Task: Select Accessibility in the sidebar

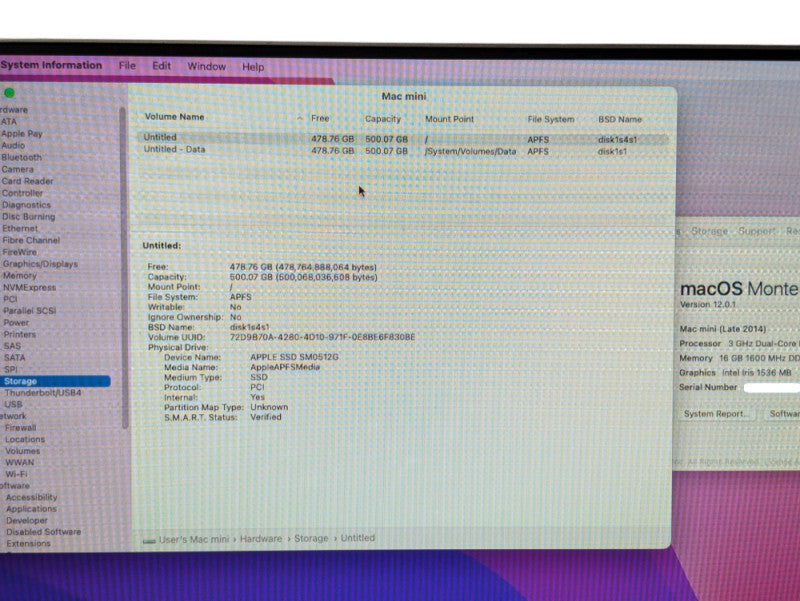Action: point(32,497)
